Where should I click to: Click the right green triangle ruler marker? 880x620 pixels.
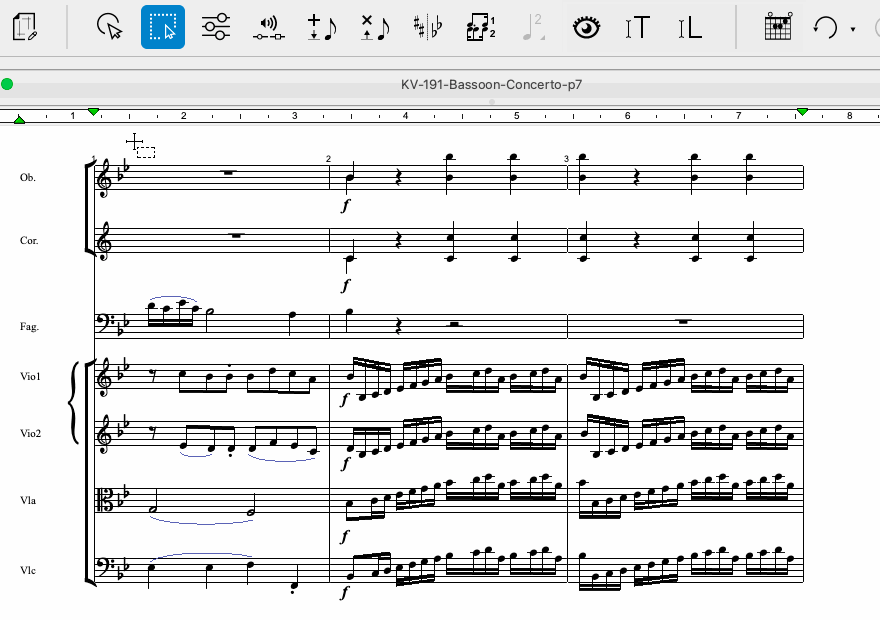(802, 112)
